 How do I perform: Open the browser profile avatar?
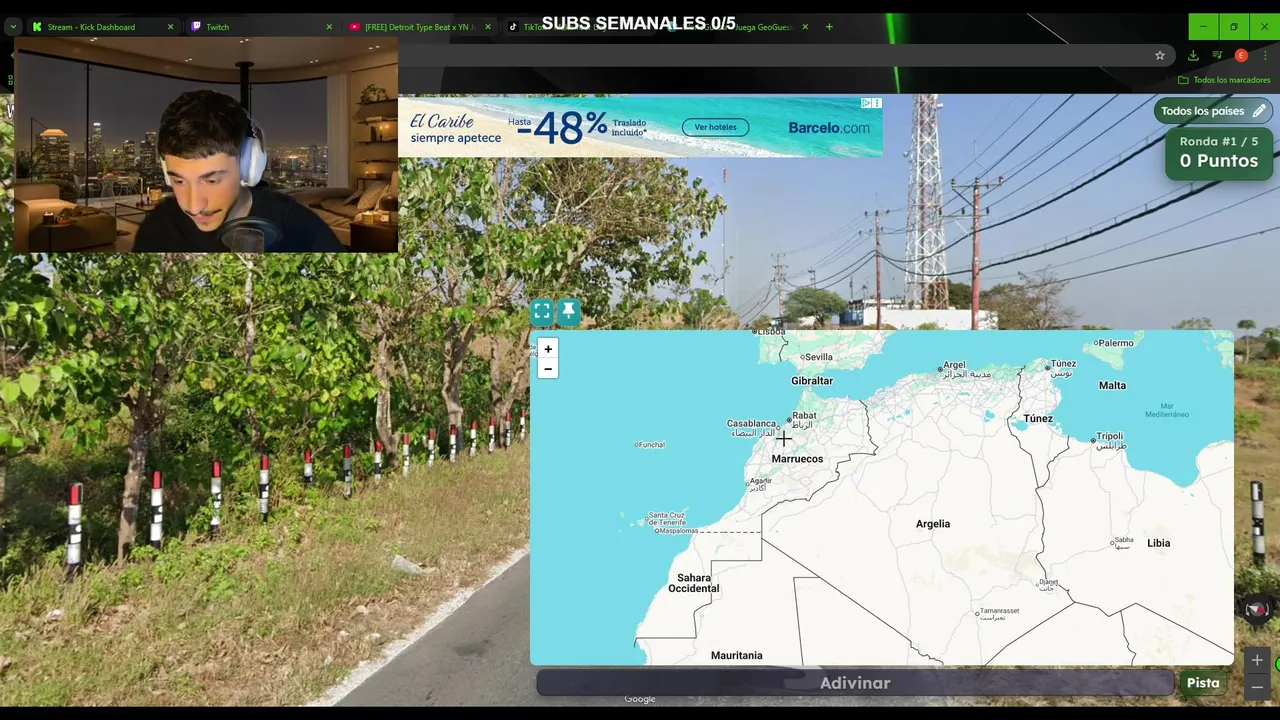pyautogui.click(x=1241, y=56)
